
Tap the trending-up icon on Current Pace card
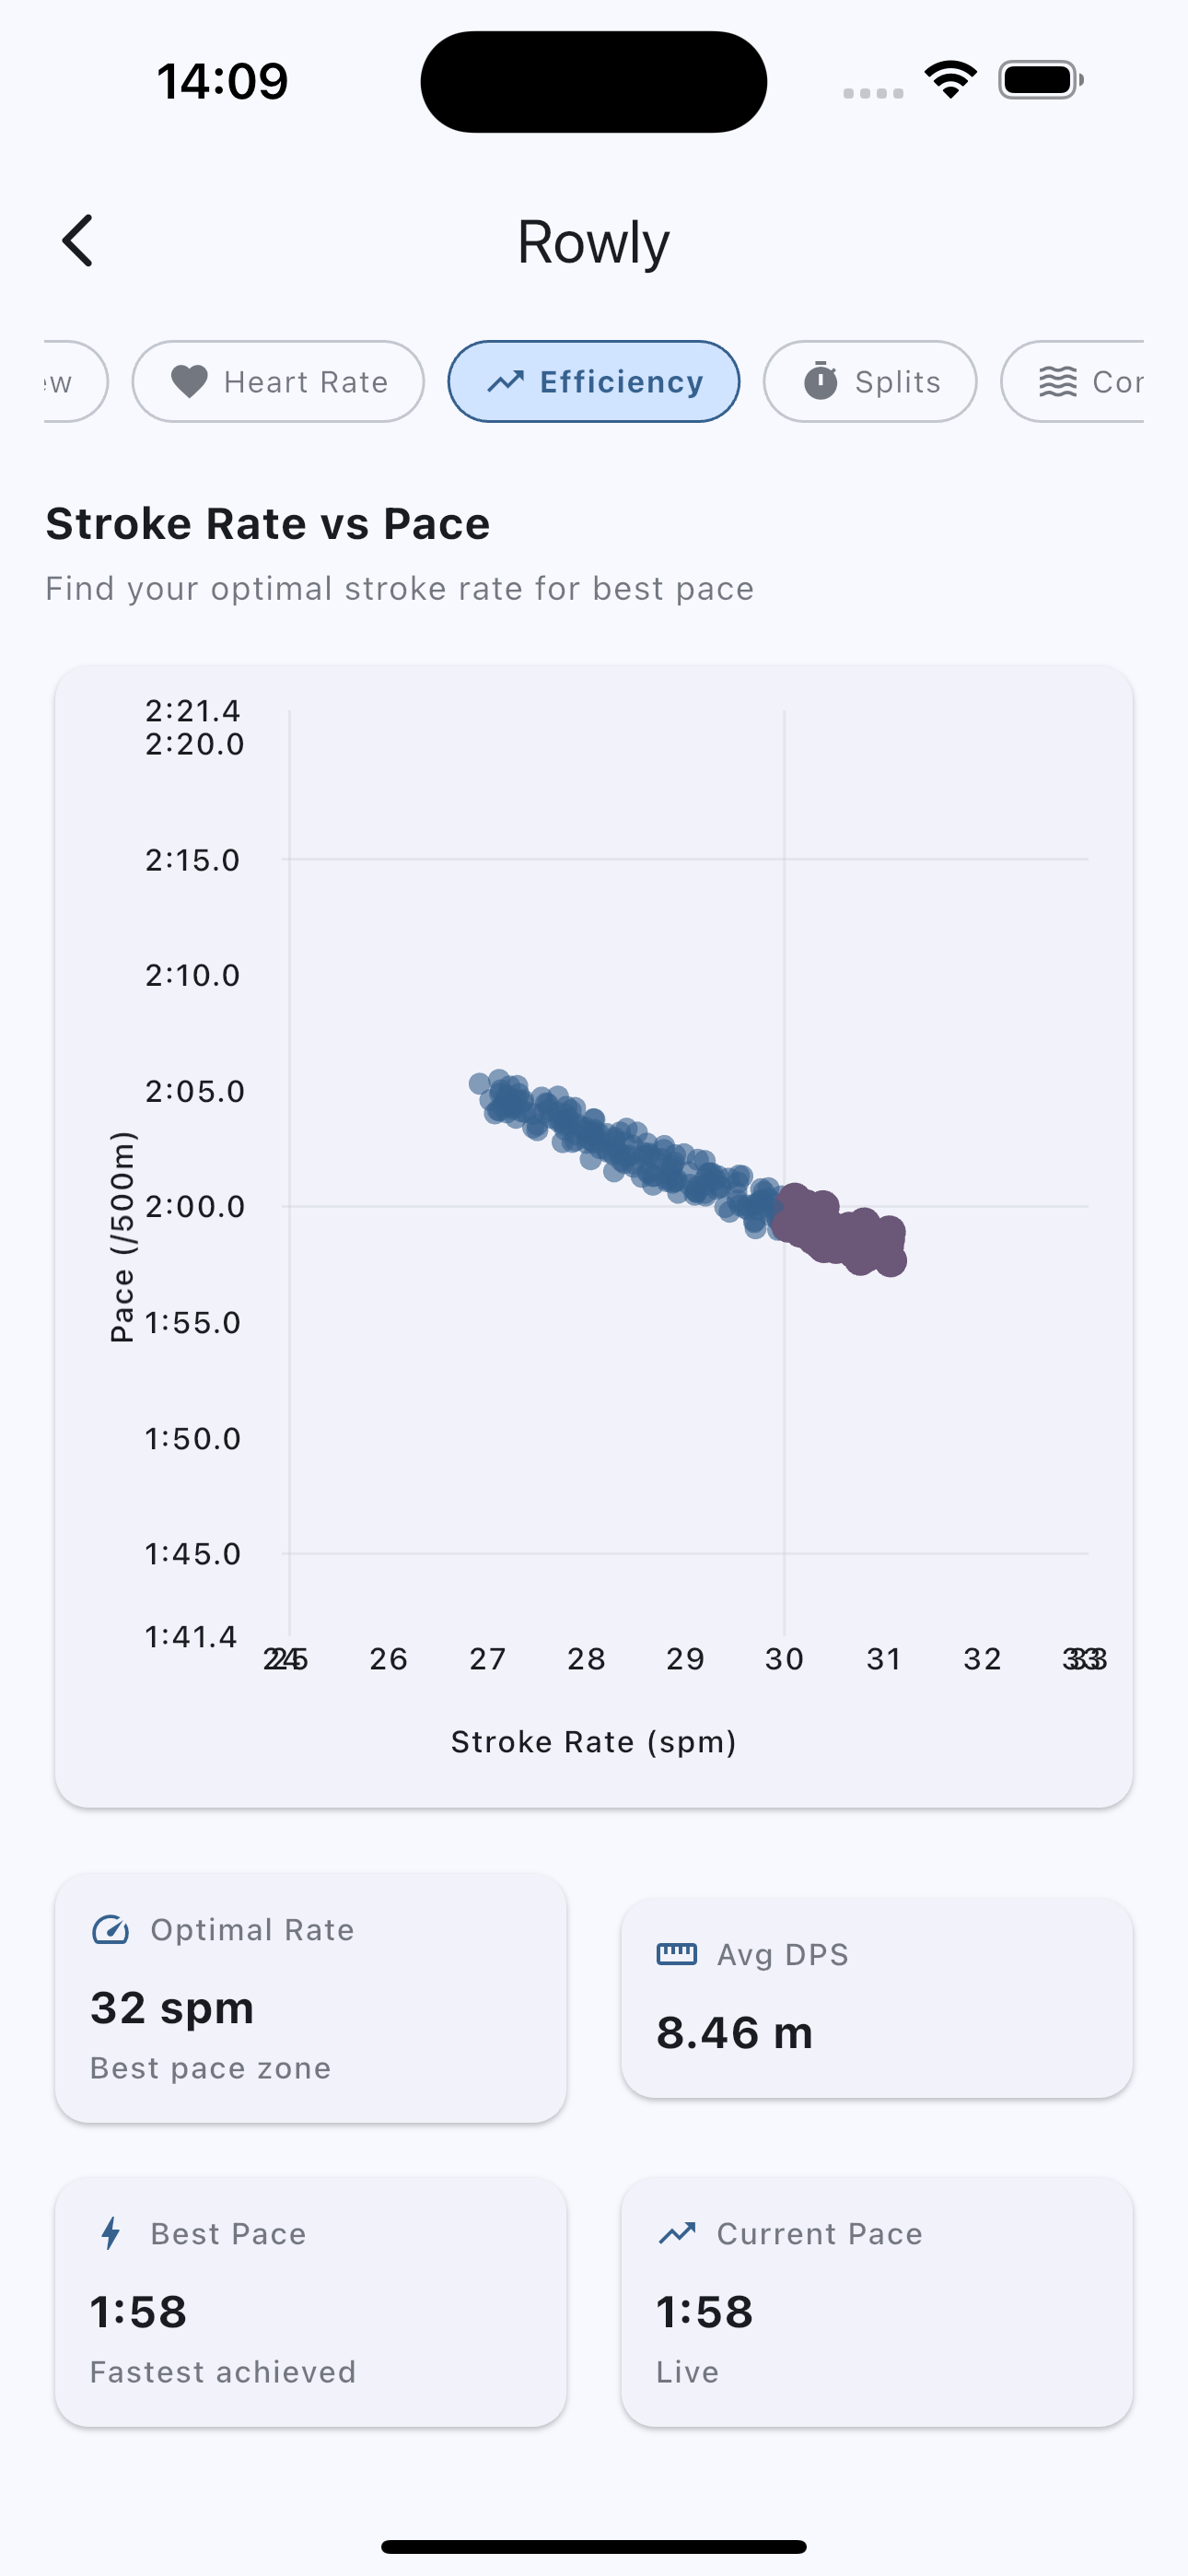pos(677,2233)
